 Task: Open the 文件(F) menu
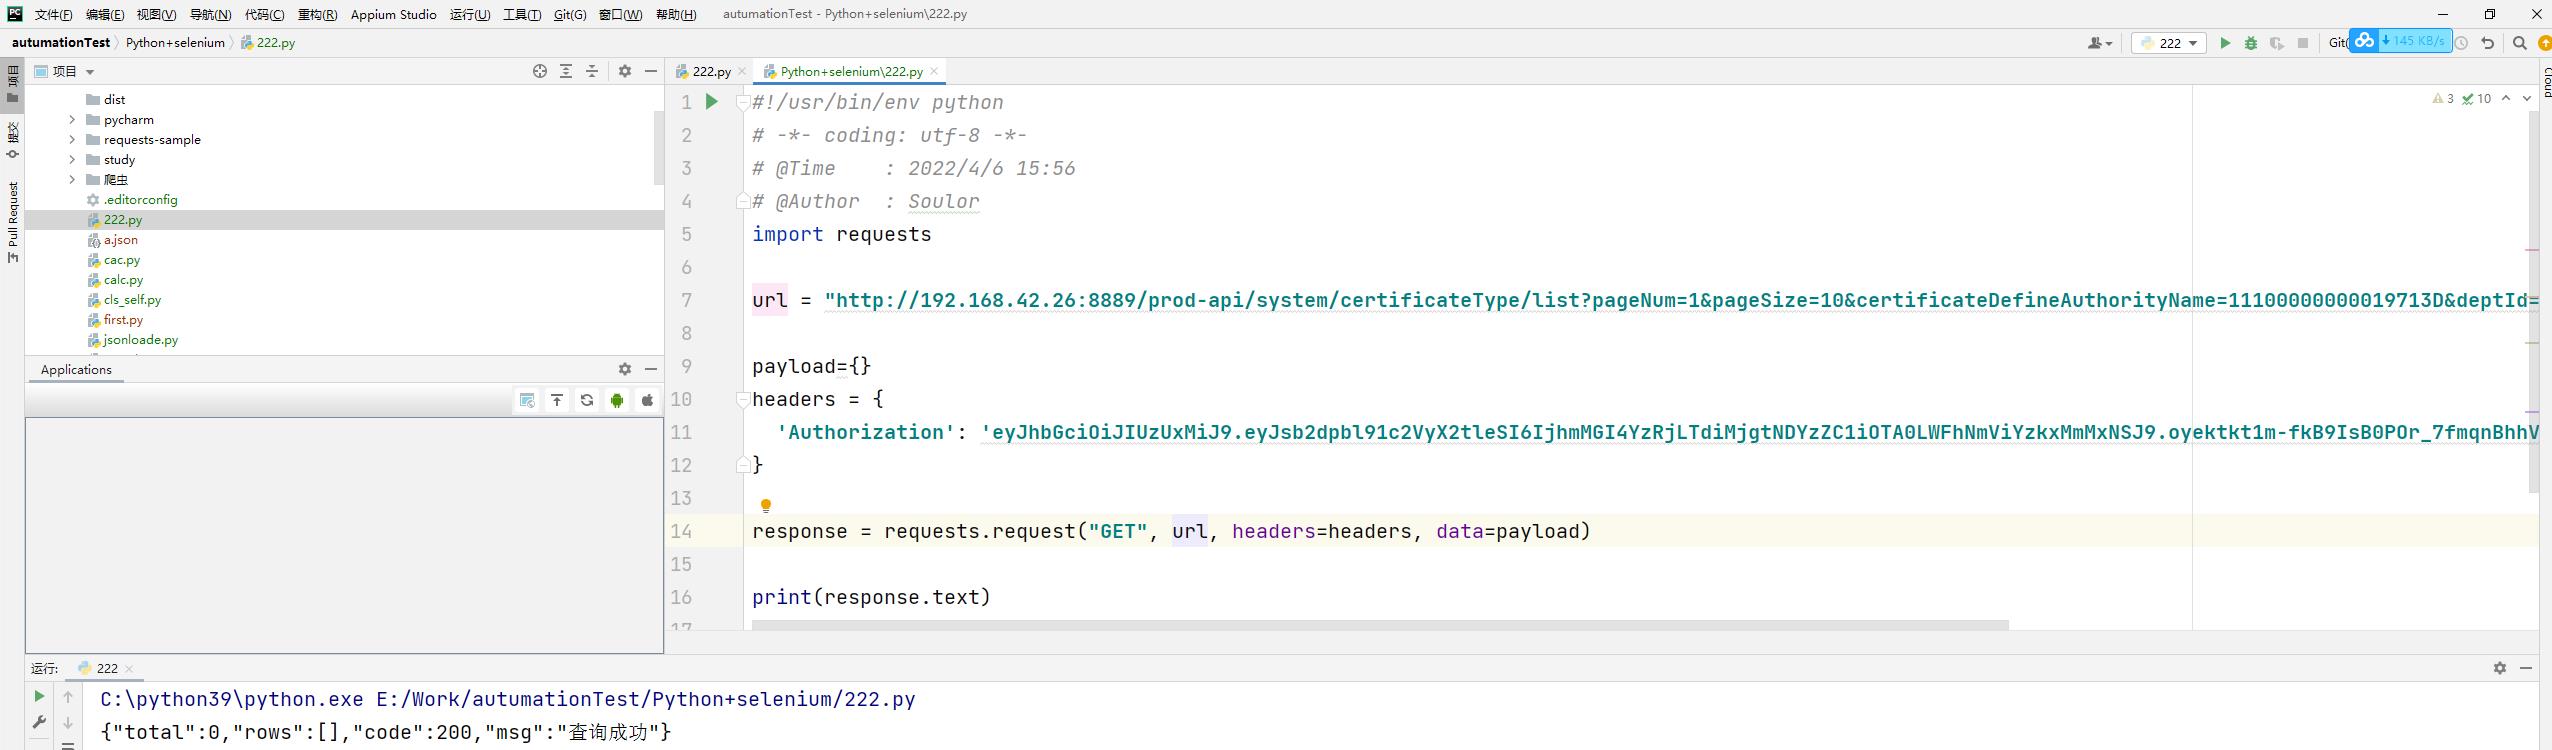[x=53, y=14]
